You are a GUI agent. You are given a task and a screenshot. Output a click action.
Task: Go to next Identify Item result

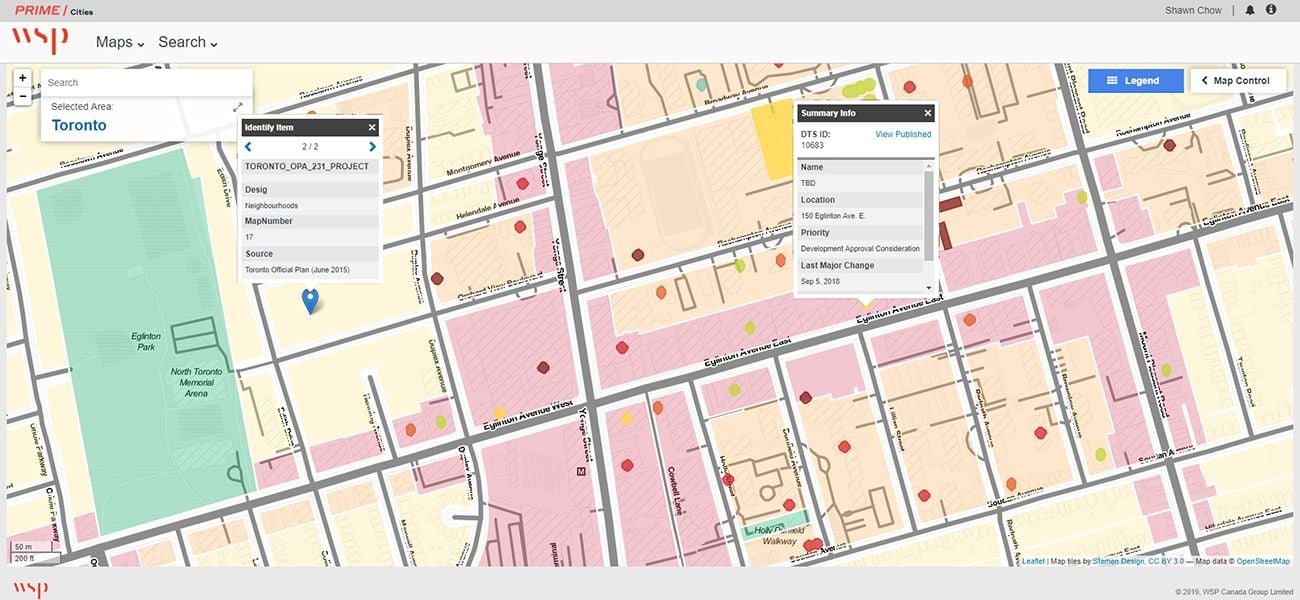373,147
